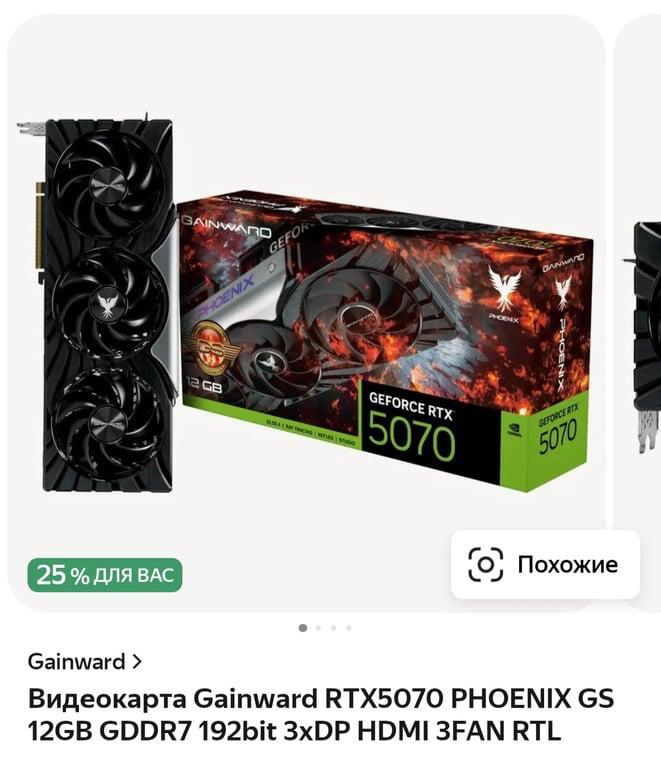The width and height of the screenshot is (661, 768).
Task: Open the Gainward brand link
Action: [x=76, y=662]
